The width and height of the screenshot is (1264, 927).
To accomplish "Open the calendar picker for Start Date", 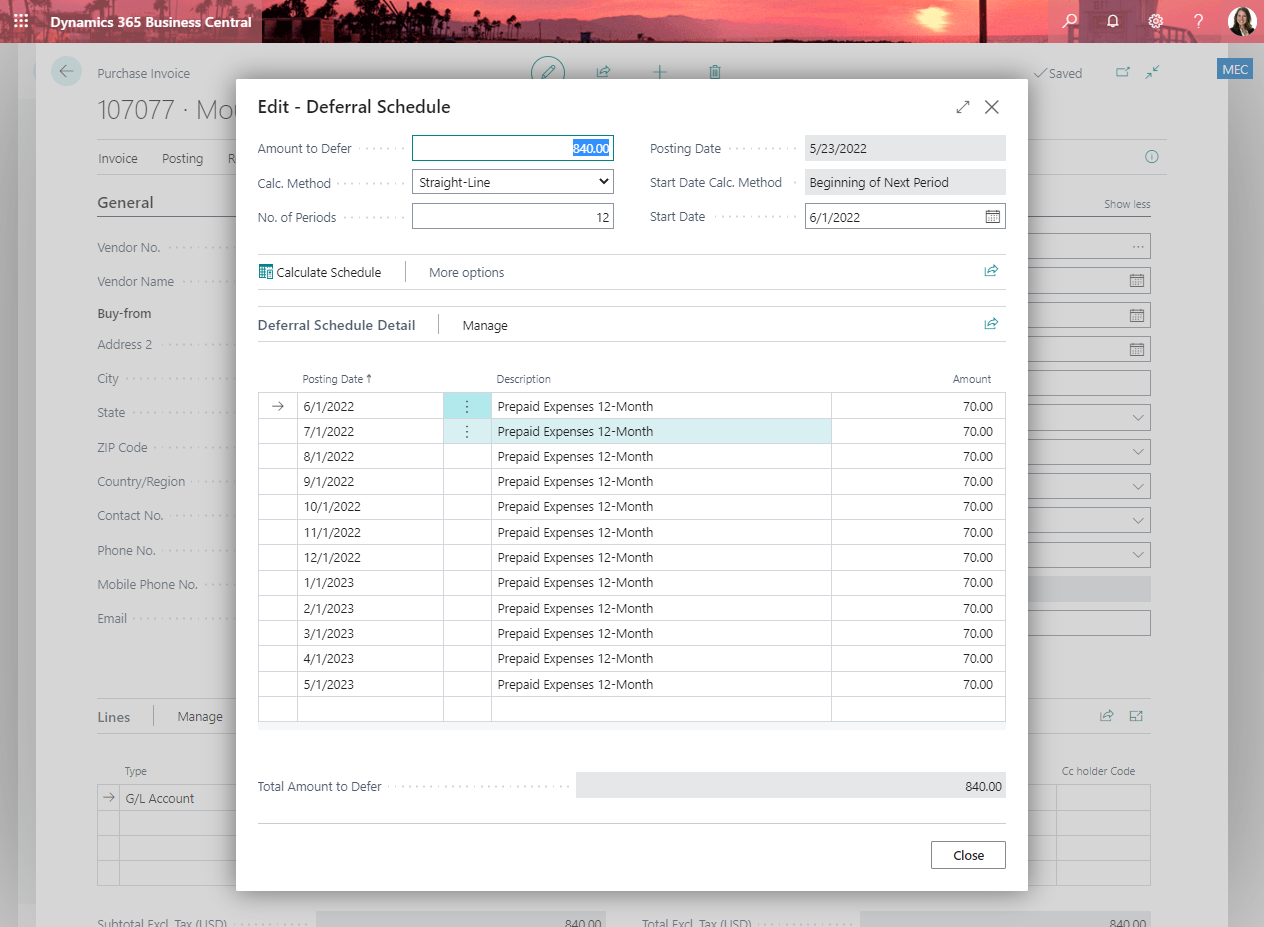I will [x=992, y=216].
